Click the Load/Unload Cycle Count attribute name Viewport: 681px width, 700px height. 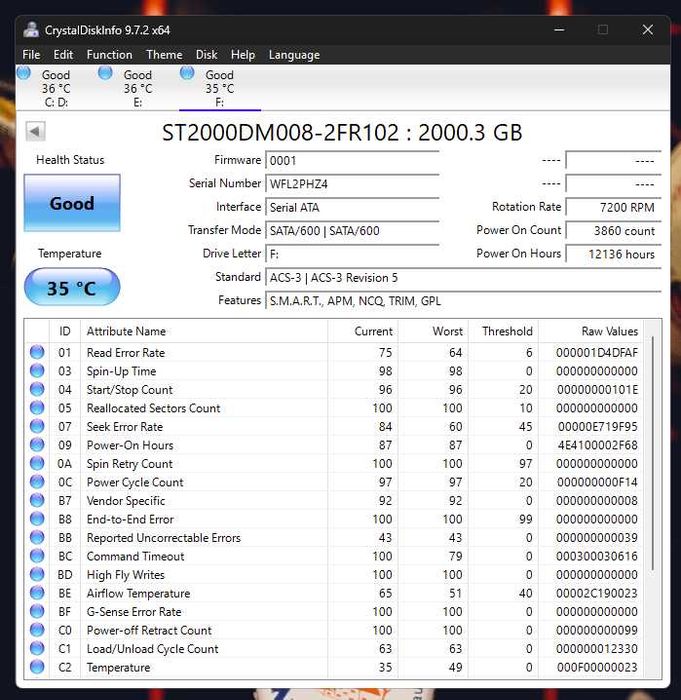click(152, 649)
